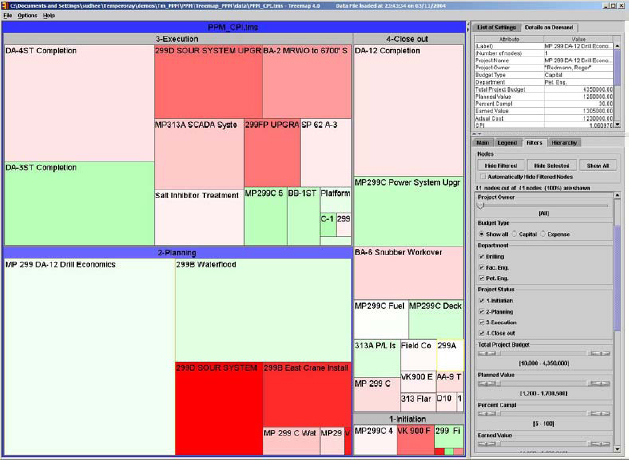Toggle the 2-Planning project status checkbox
Screen dimensions: 629x460
[x=482, y=312]
